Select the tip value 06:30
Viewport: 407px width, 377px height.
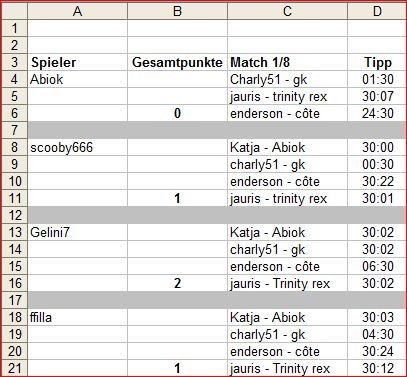377,266
